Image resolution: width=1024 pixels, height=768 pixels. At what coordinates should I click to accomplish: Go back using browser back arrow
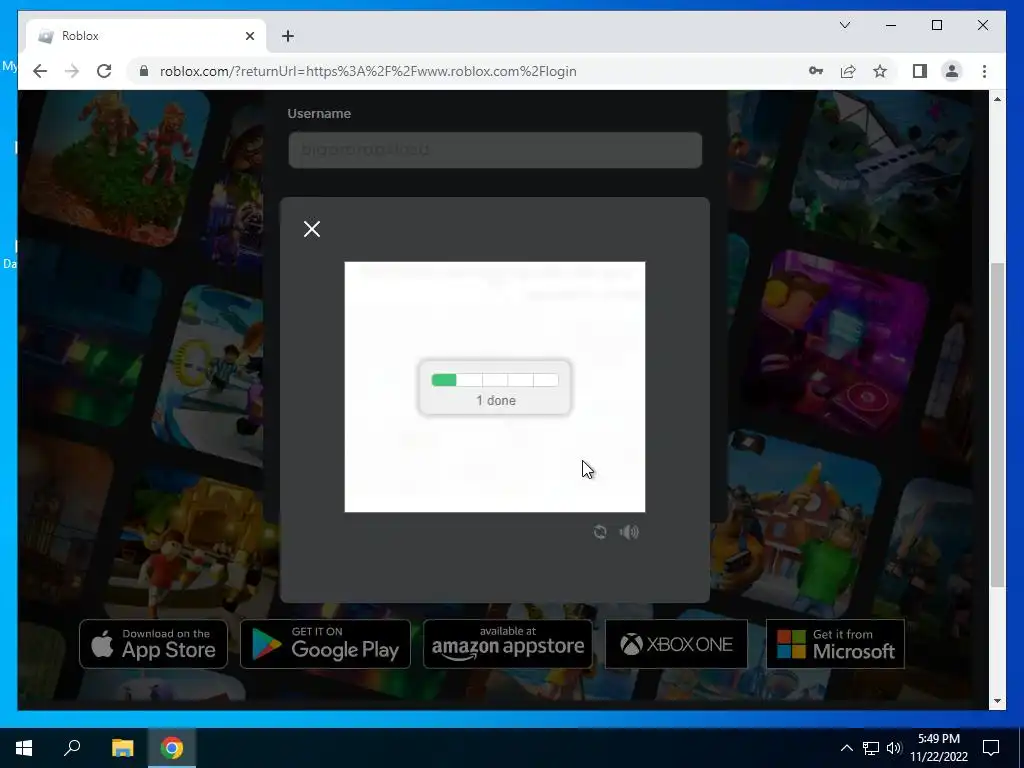click(40, 71)
